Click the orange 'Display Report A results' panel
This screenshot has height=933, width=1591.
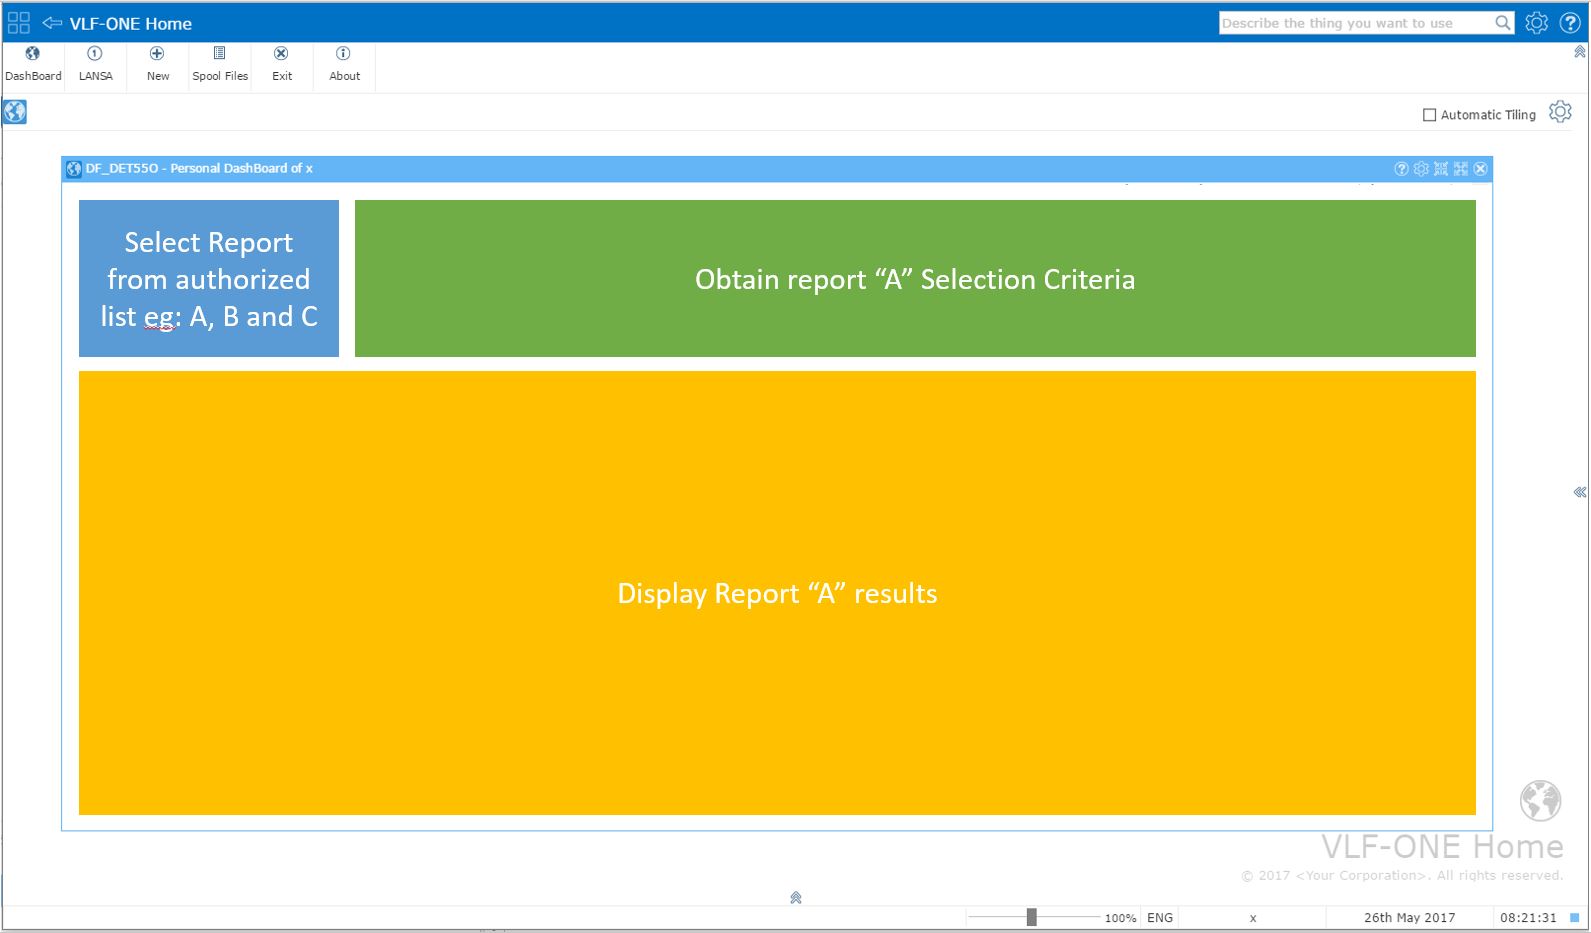777,593
